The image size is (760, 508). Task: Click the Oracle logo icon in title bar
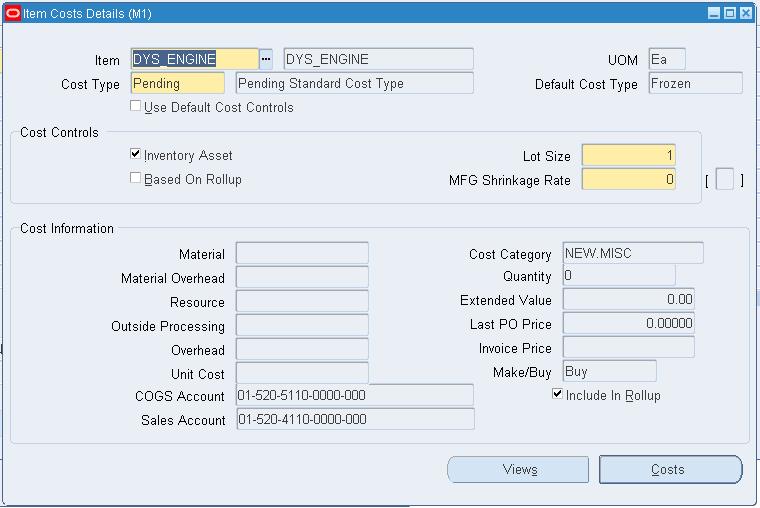click(13, 14)
